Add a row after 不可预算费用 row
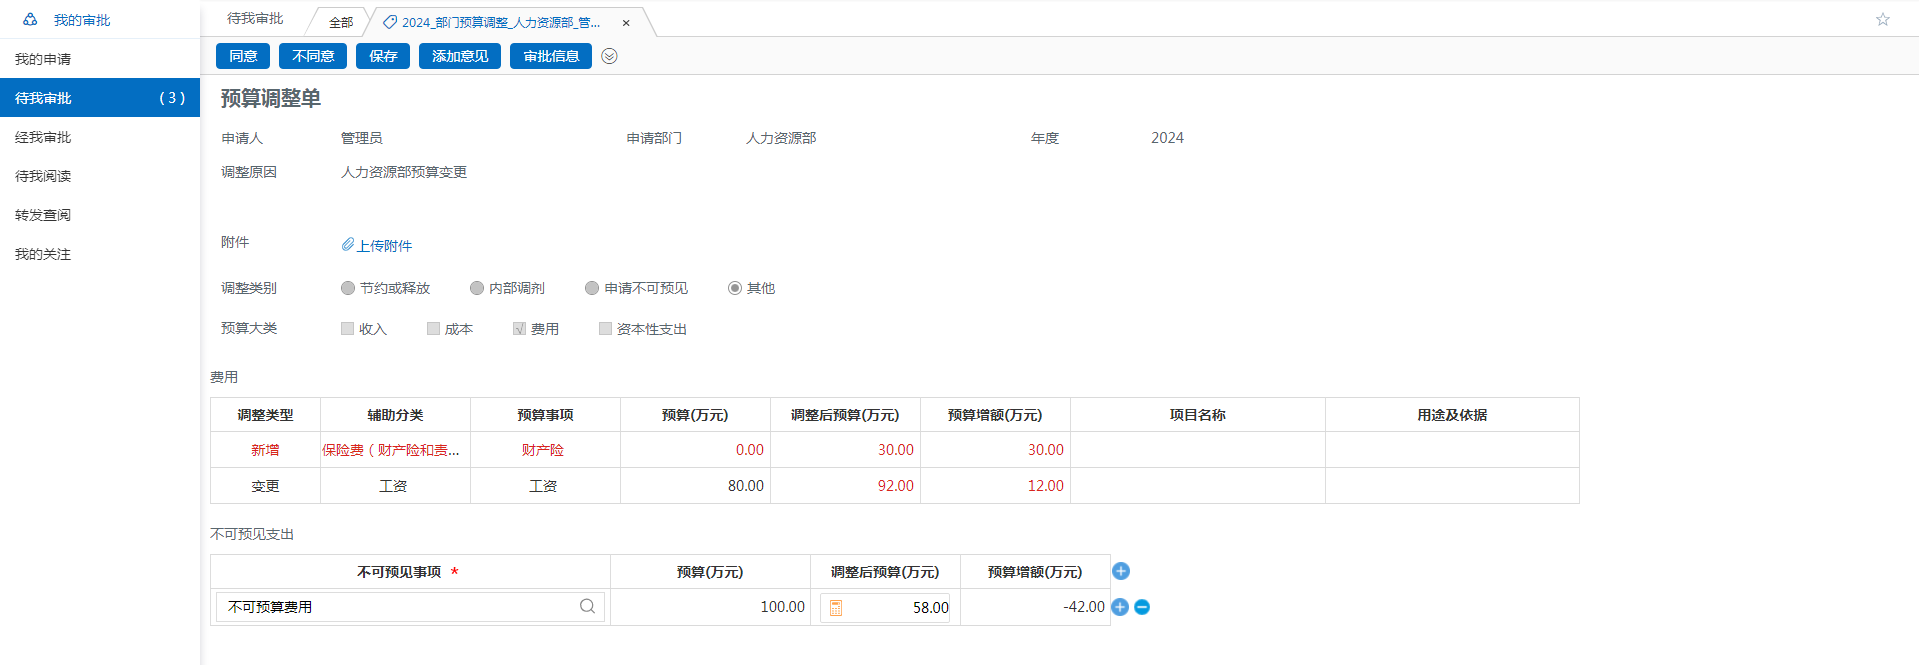 click(x=1120, y=607)
